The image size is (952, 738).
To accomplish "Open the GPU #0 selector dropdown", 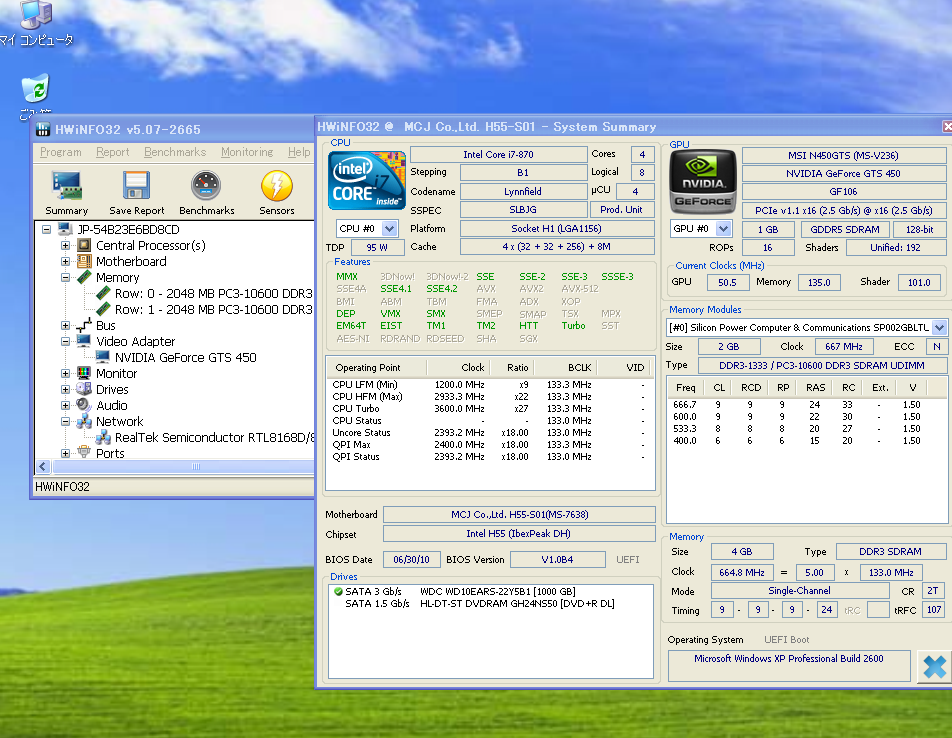I will pos(723,229).
